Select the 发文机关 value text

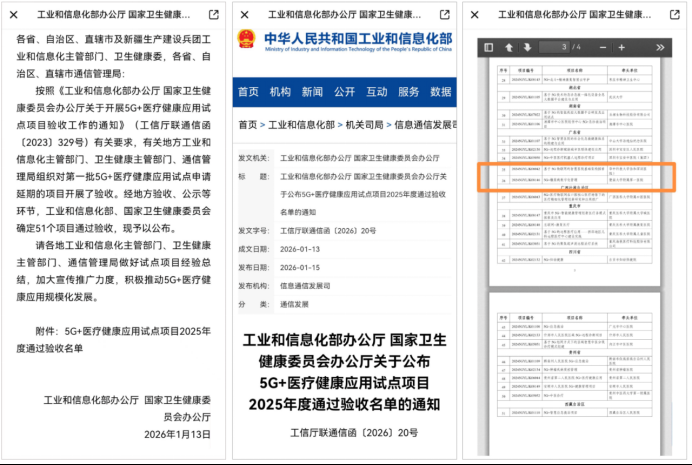pos(360,158)
